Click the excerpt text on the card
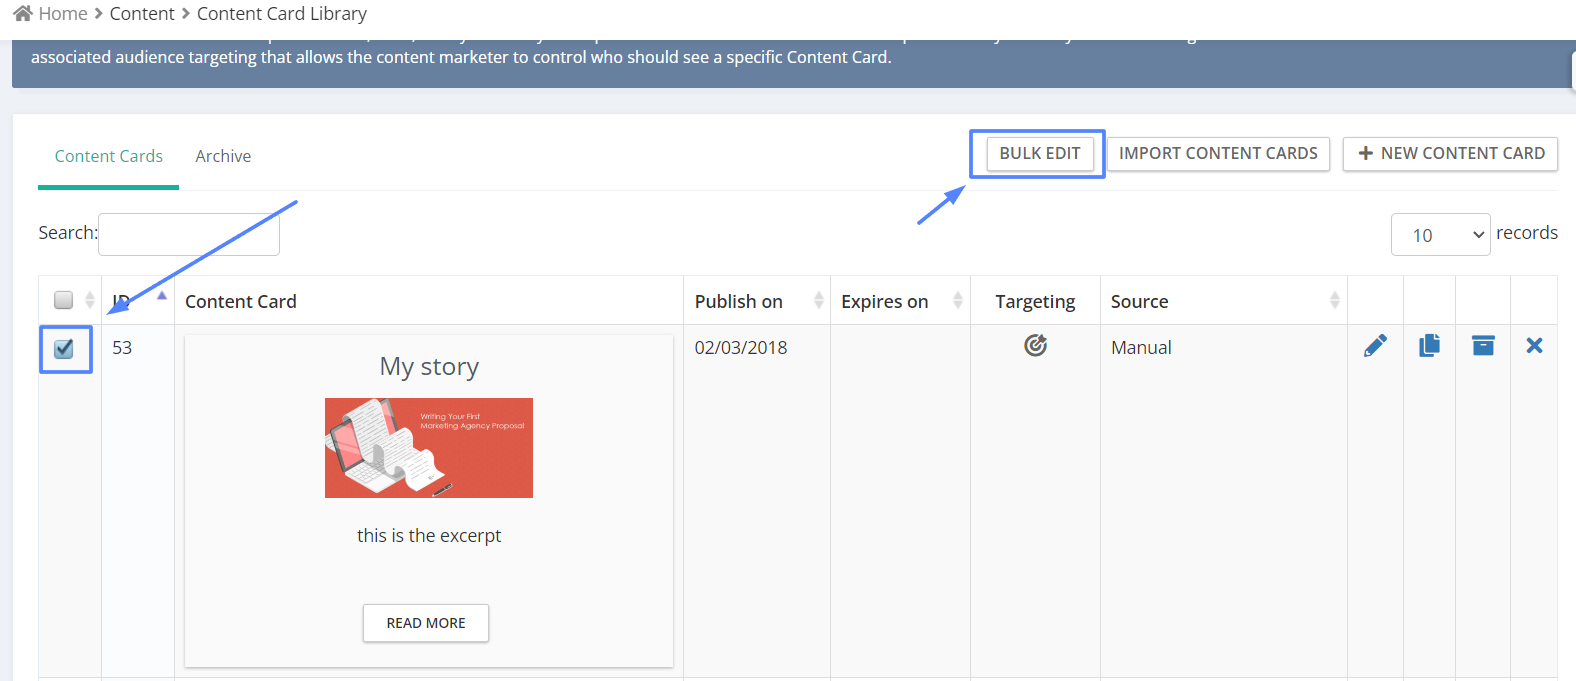1576x681 pixels. click(429, 536)
